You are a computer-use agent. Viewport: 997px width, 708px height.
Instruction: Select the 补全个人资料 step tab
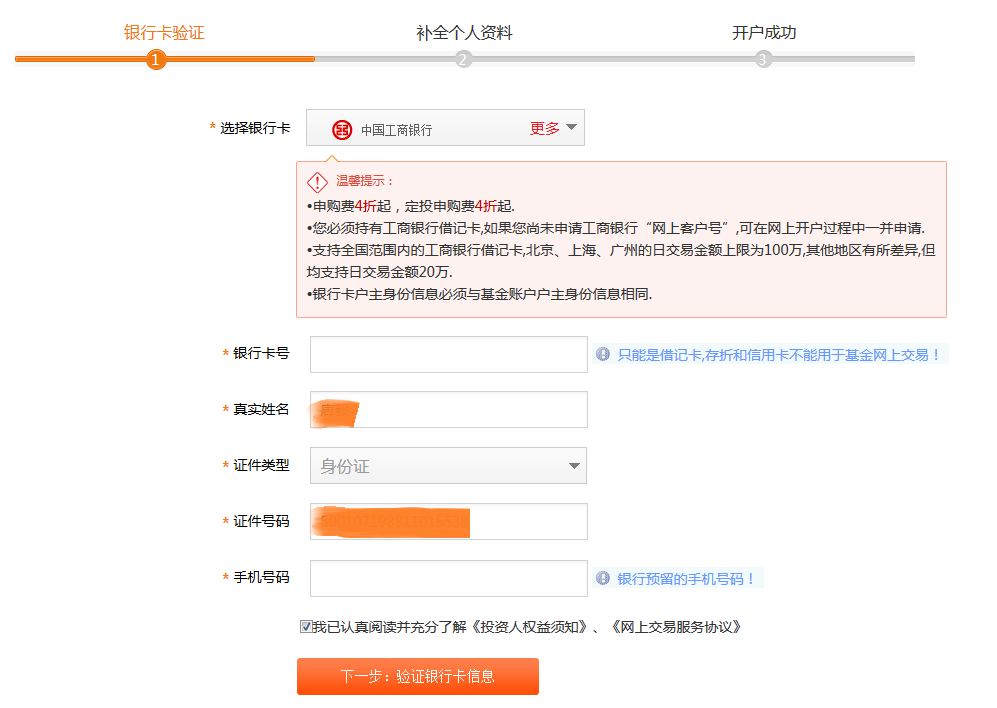point(464,33)
